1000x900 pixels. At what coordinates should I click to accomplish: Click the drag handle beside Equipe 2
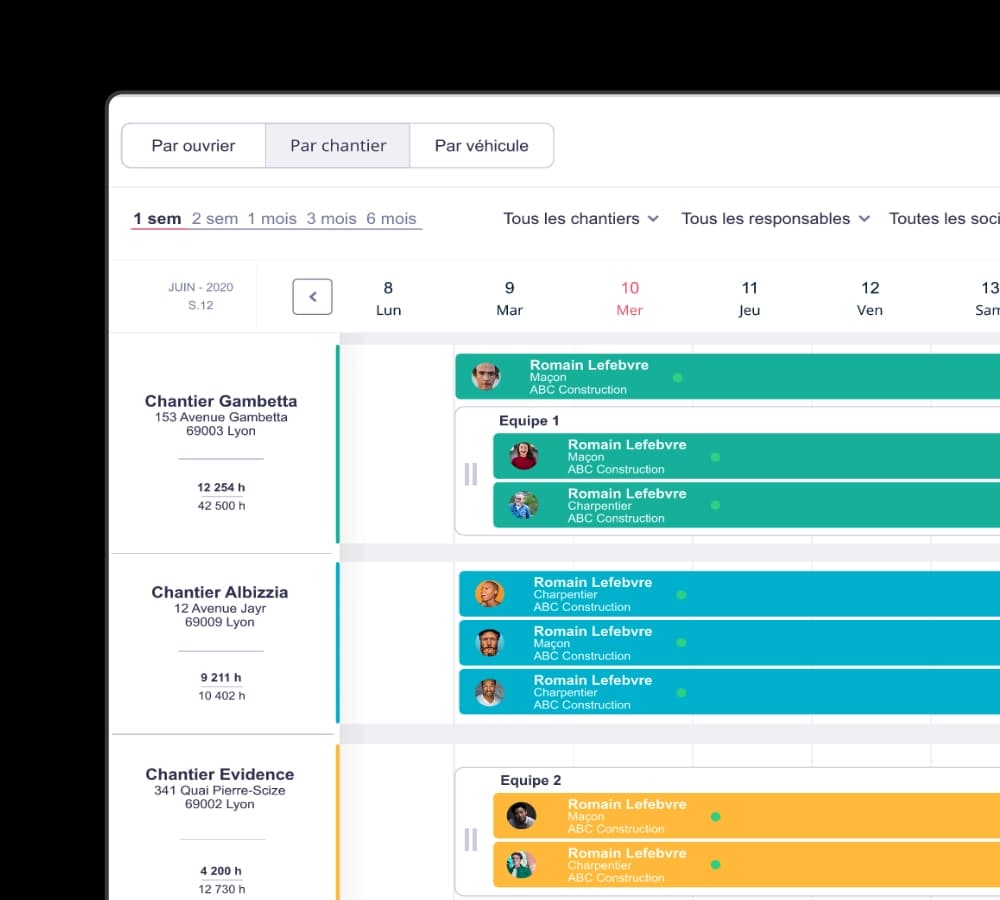coord(471,839)
